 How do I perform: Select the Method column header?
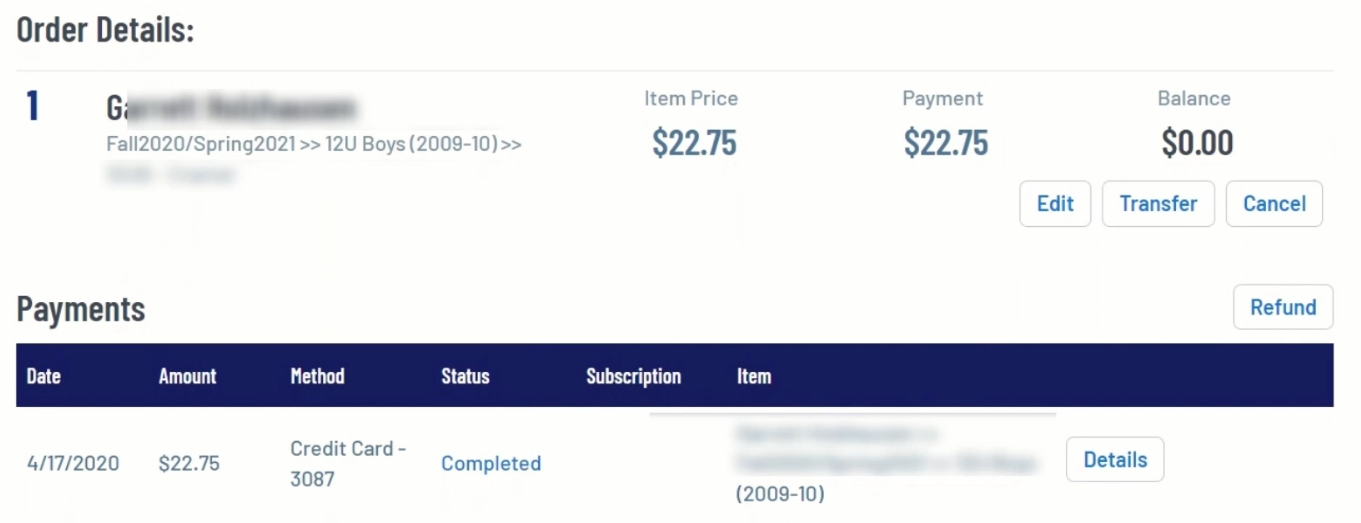317,376
